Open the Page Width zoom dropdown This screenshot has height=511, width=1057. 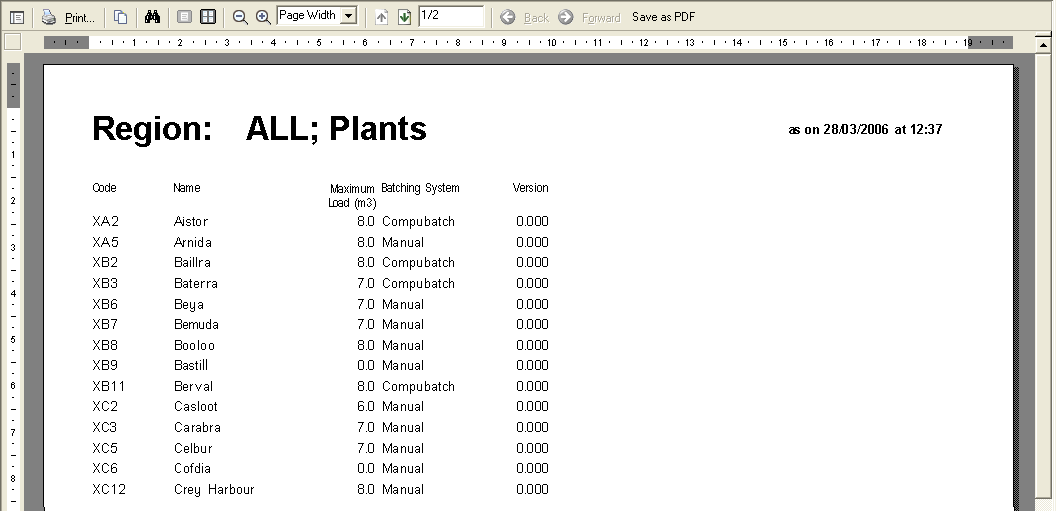[348, 16]
